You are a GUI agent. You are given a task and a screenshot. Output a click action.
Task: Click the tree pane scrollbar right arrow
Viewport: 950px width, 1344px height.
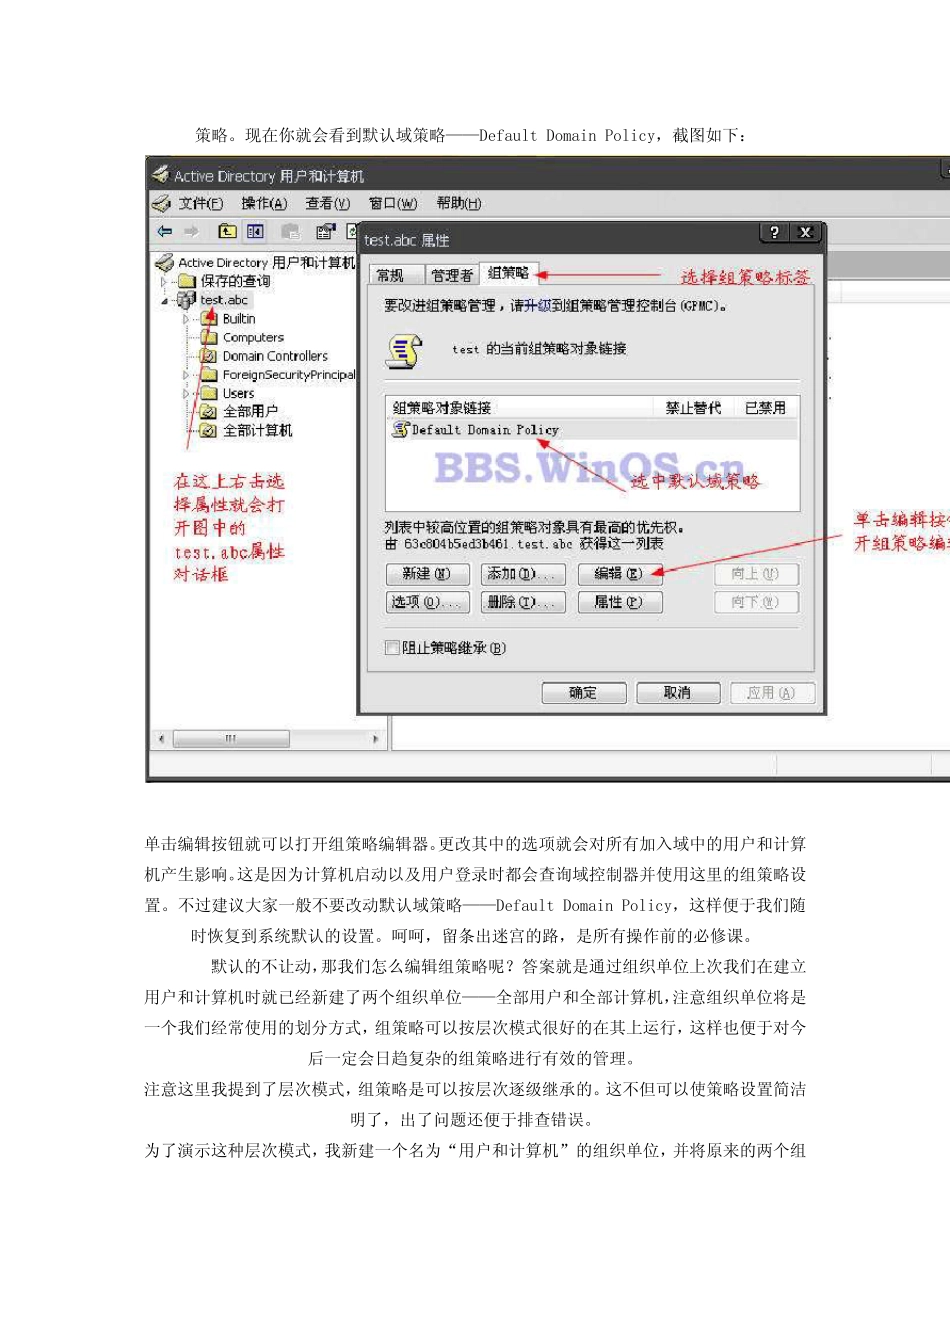point(376,739)
